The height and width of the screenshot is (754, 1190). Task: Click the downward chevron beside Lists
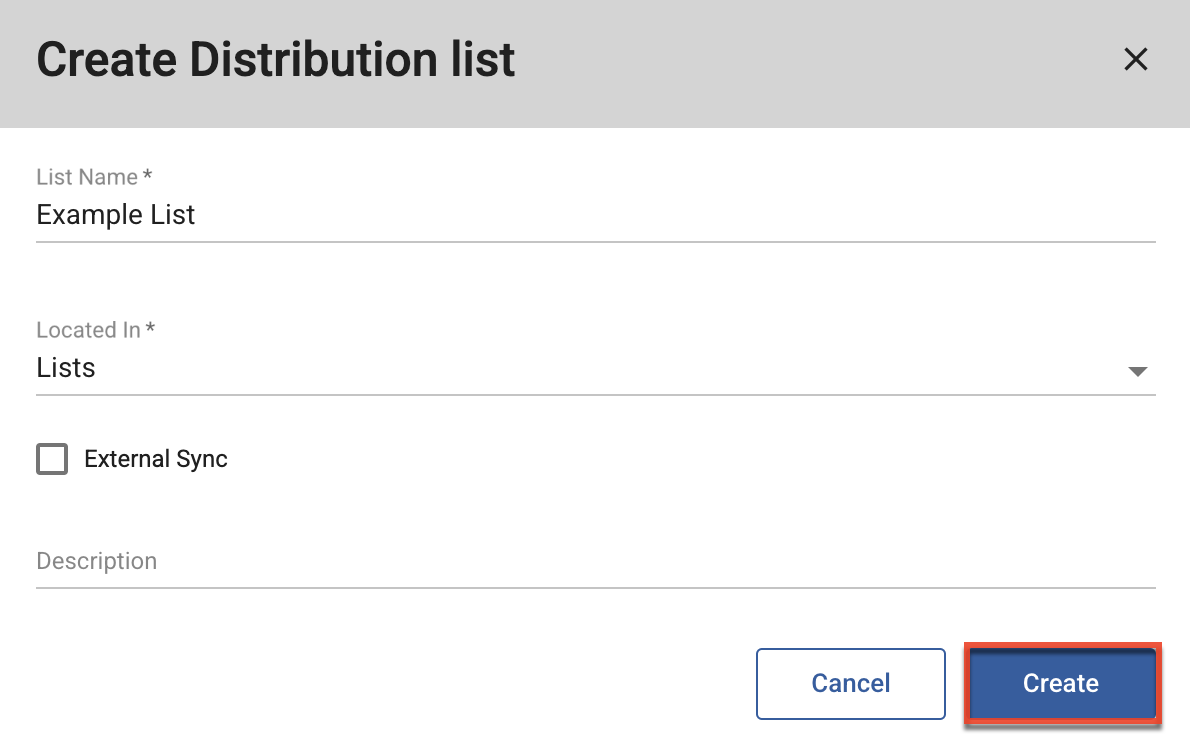tap(1138, 371)
